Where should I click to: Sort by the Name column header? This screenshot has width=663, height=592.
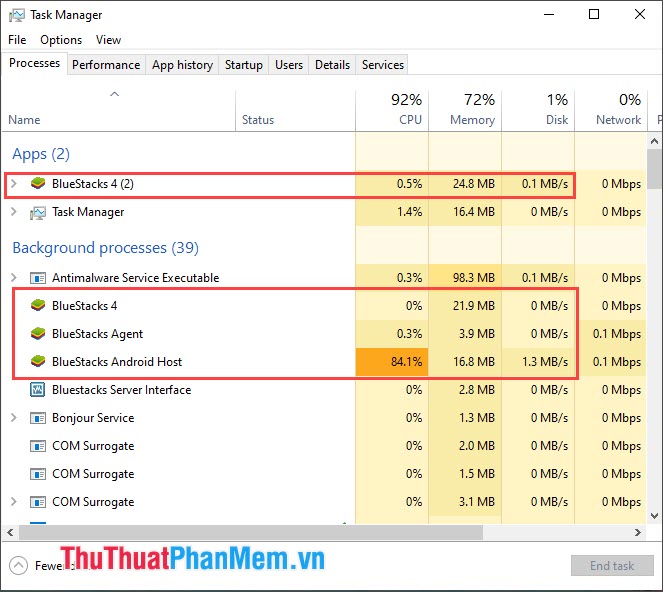tap(118, 110)
